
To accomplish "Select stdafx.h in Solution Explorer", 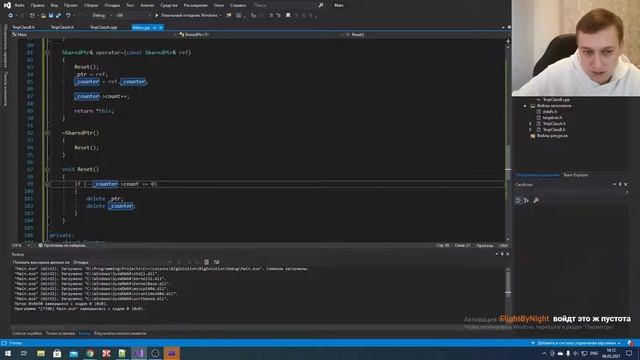I will [x=550, y=111].
